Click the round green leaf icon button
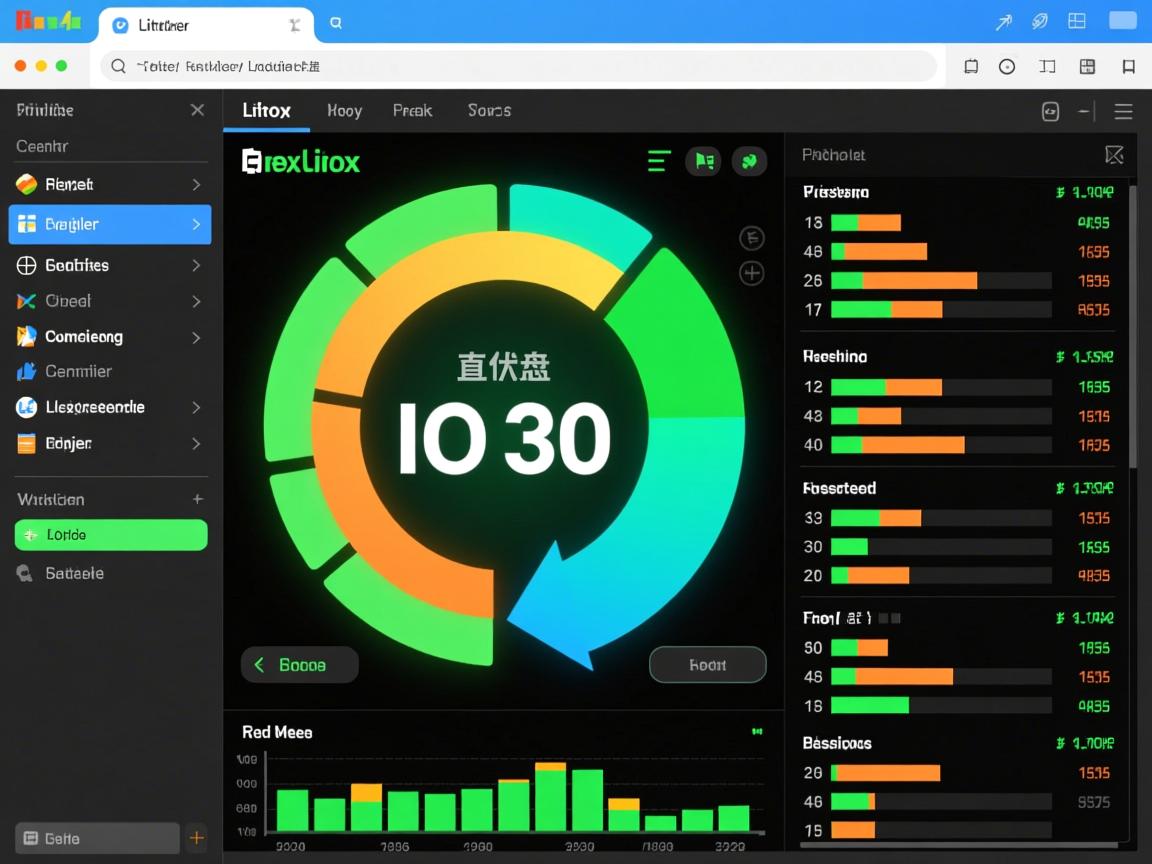Viewport: 1152px width, 864px height. pyautogui.click(x=749, y=161)
